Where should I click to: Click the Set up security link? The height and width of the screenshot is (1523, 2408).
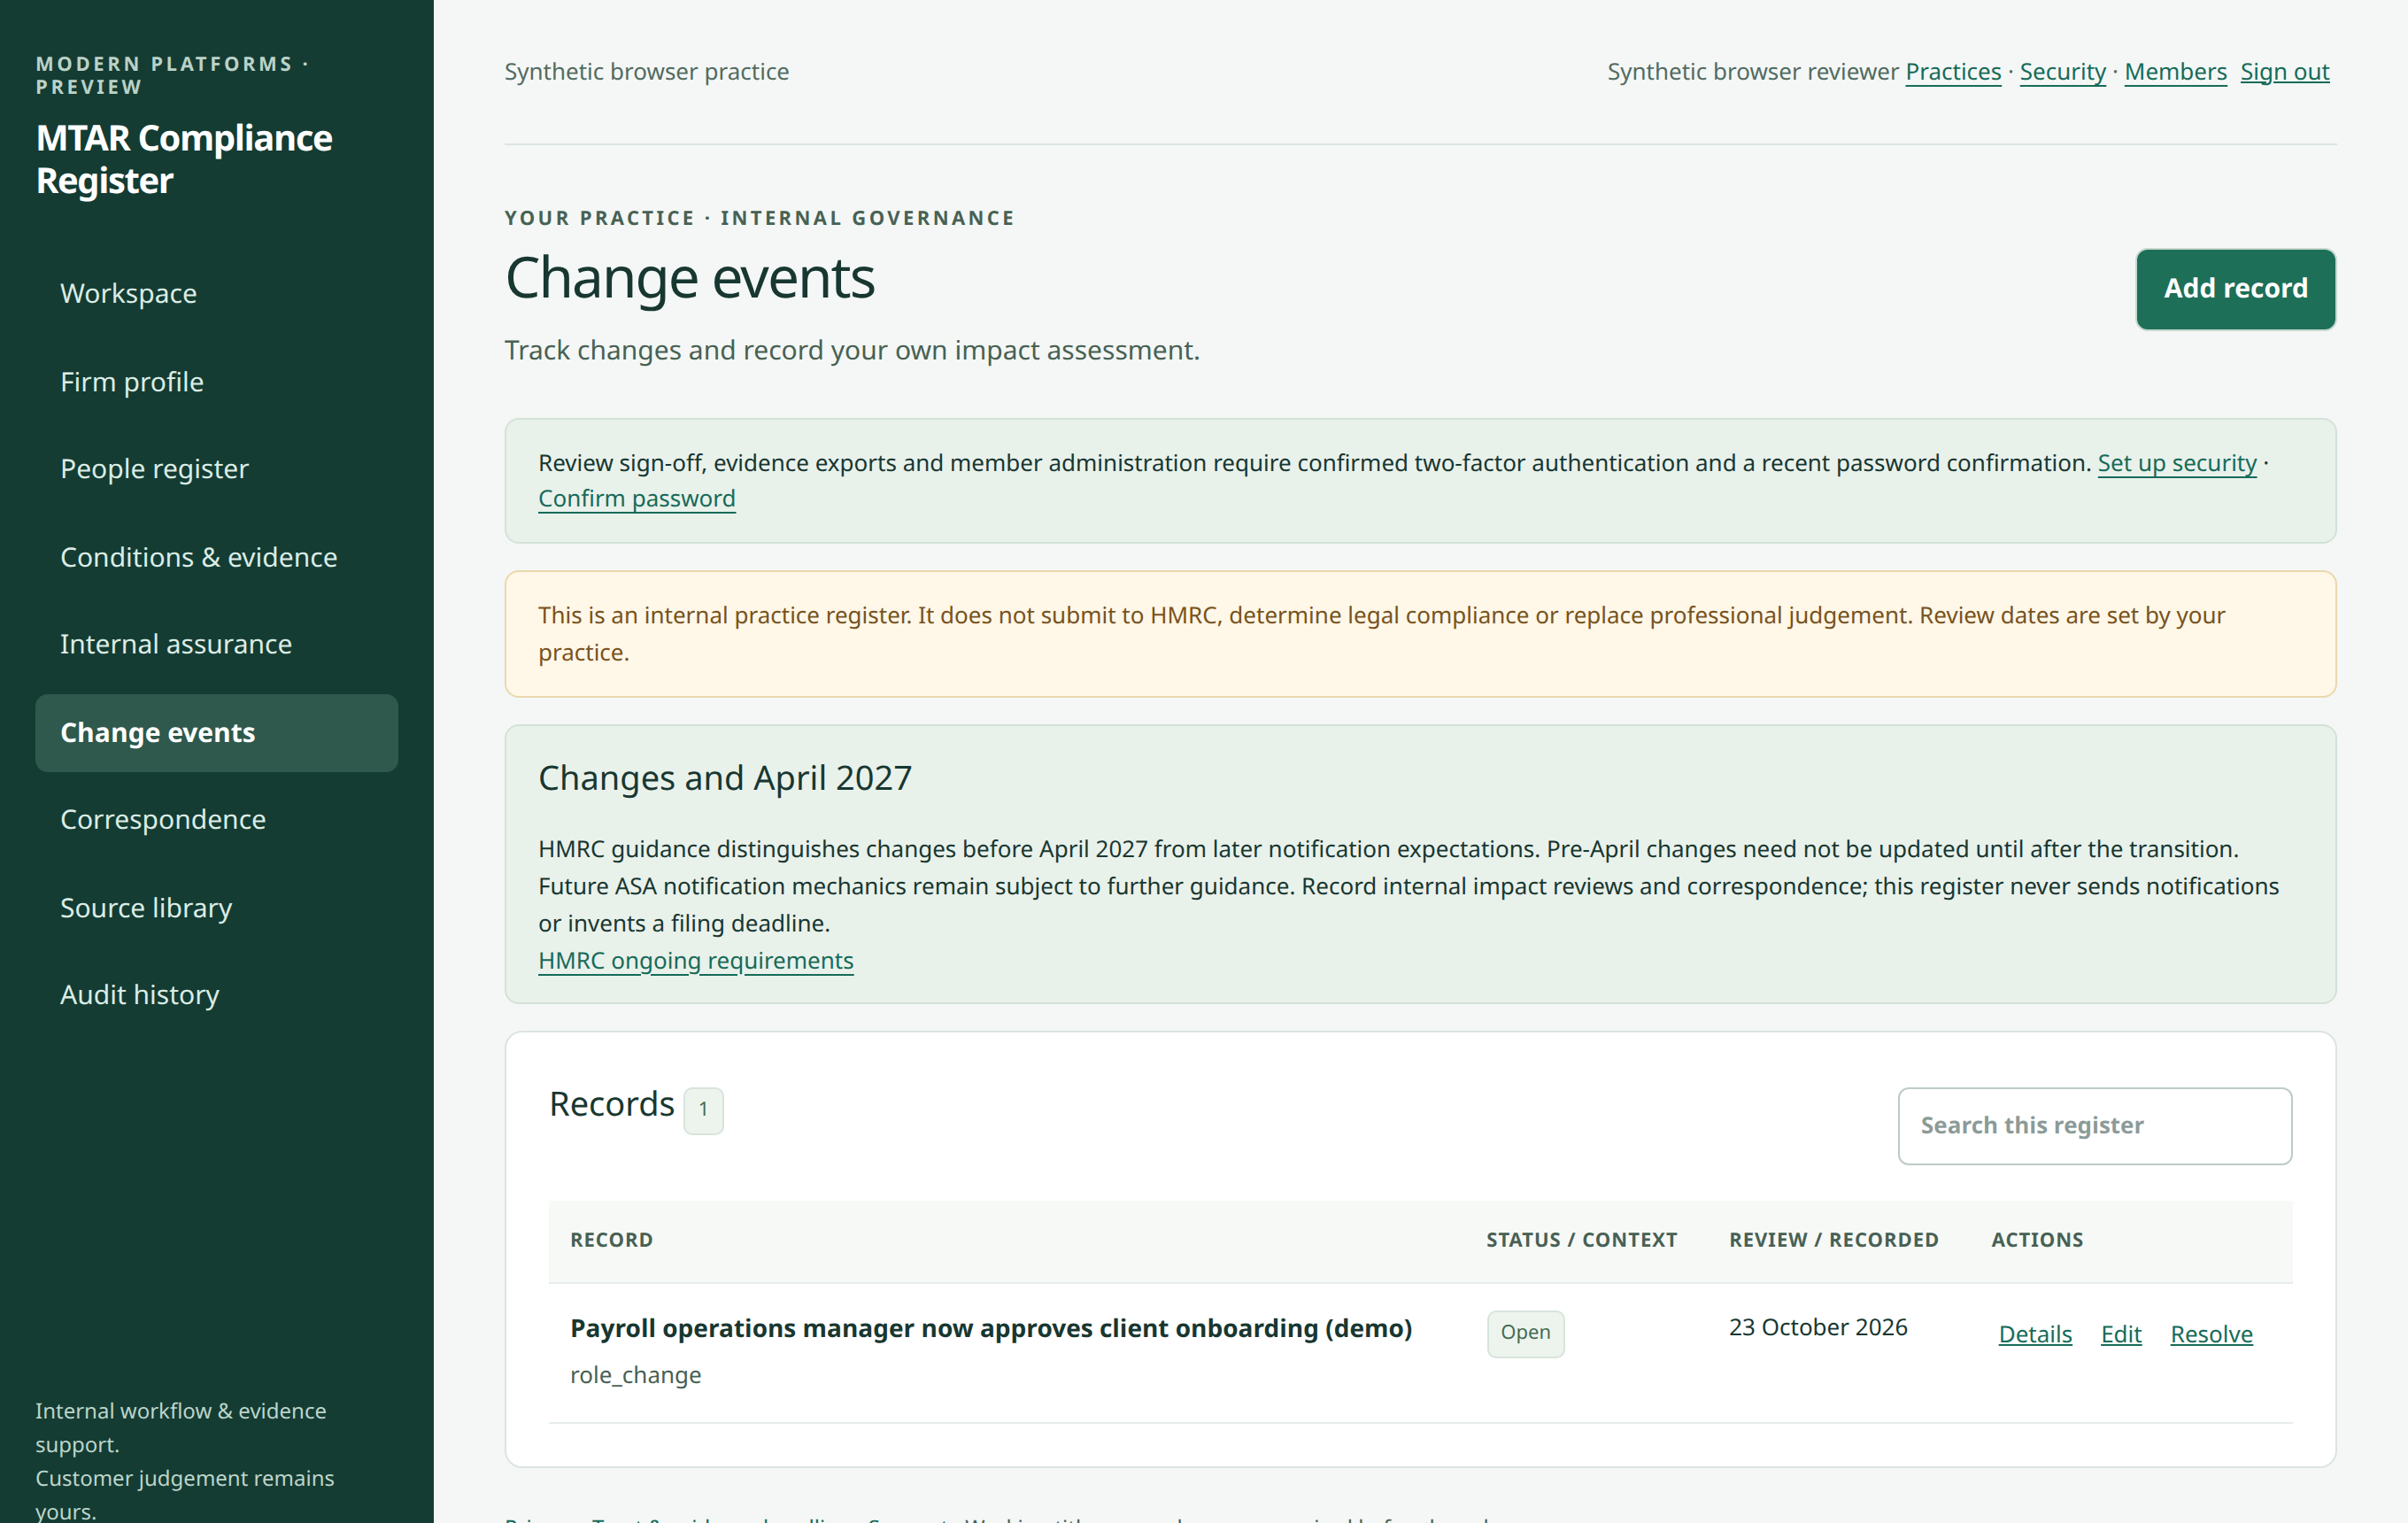[x=2176, y=463]
